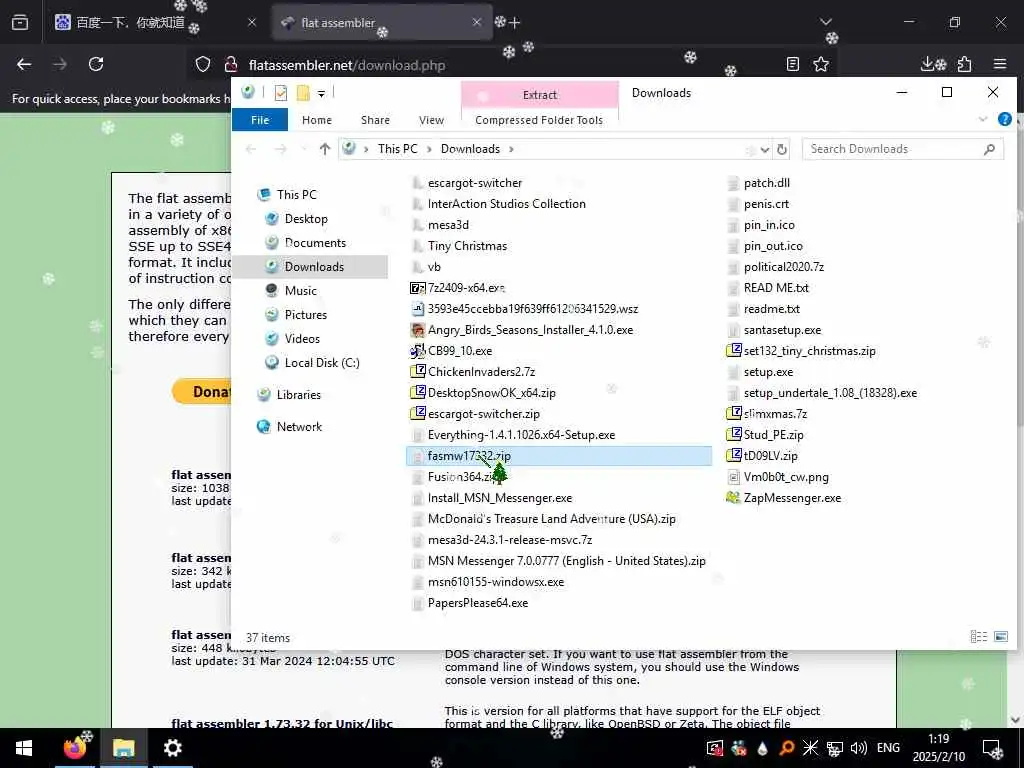Click the Firefox address bar URL

tap(347, 65)
